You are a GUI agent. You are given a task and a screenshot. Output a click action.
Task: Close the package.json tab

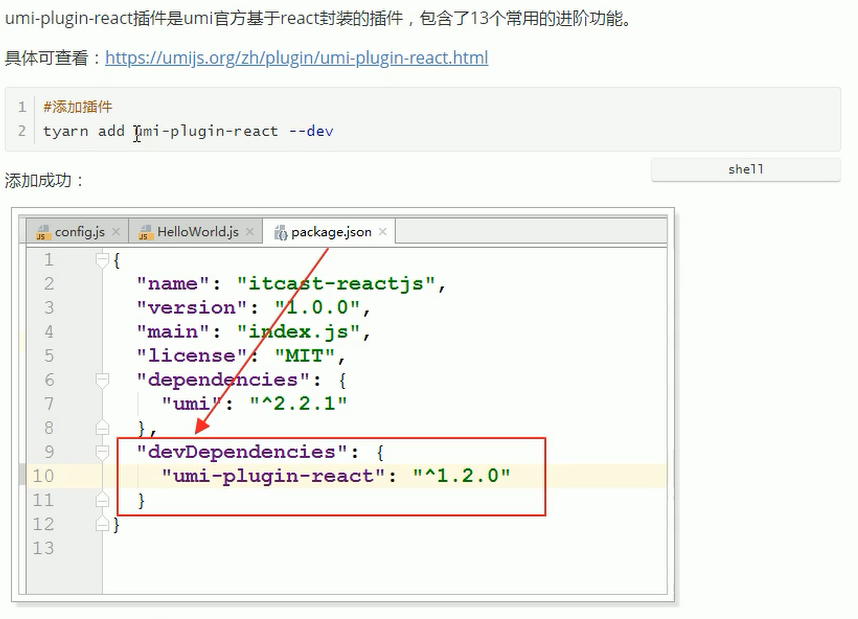[x=382, y=232]
